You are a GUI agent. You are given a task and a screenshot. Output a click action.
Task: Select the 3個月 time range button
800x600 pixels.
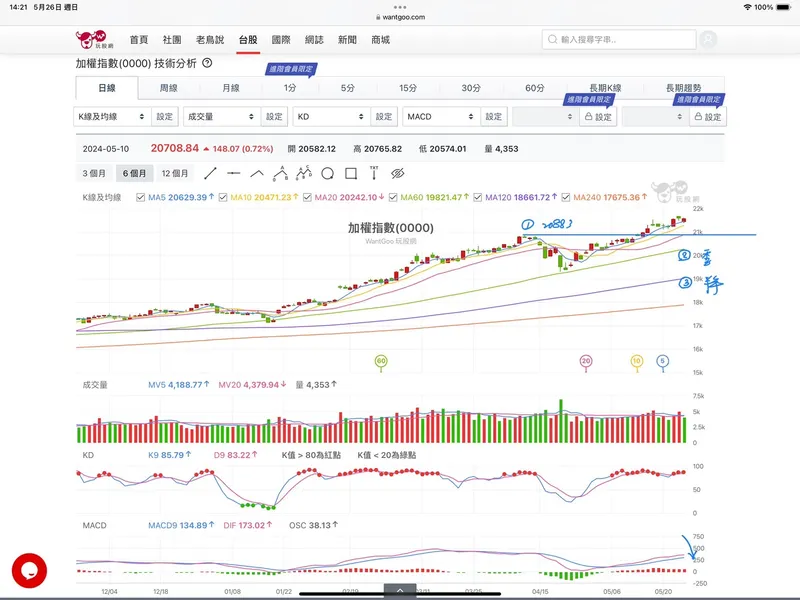tap(95, 173)
